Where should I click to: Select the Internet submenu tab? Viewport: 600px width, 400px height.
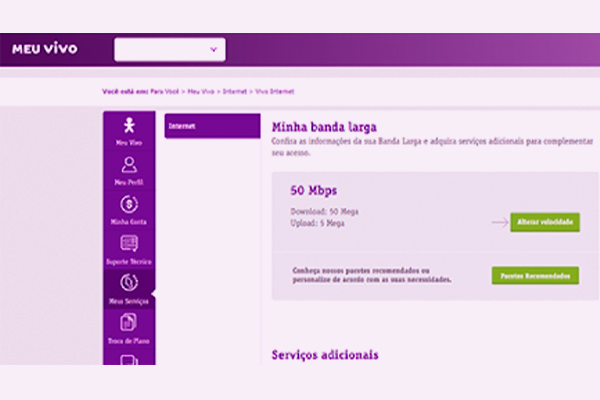212,126
